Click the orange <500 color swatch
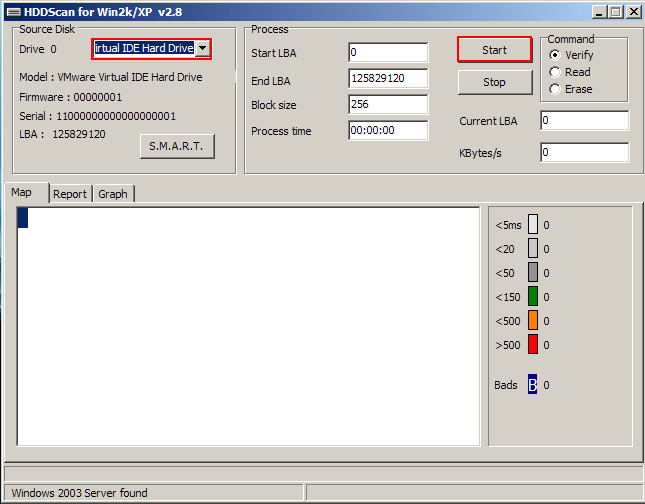645x504 pixels. pyautogui.click(x=533, y=321)
